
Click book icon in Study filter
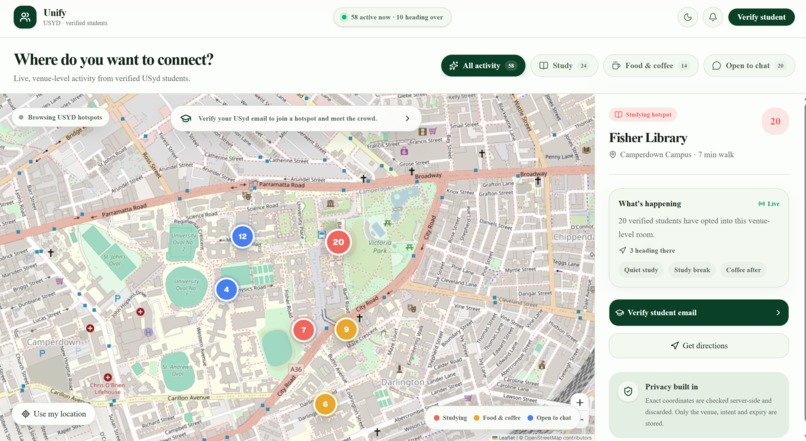click(543, 65)
